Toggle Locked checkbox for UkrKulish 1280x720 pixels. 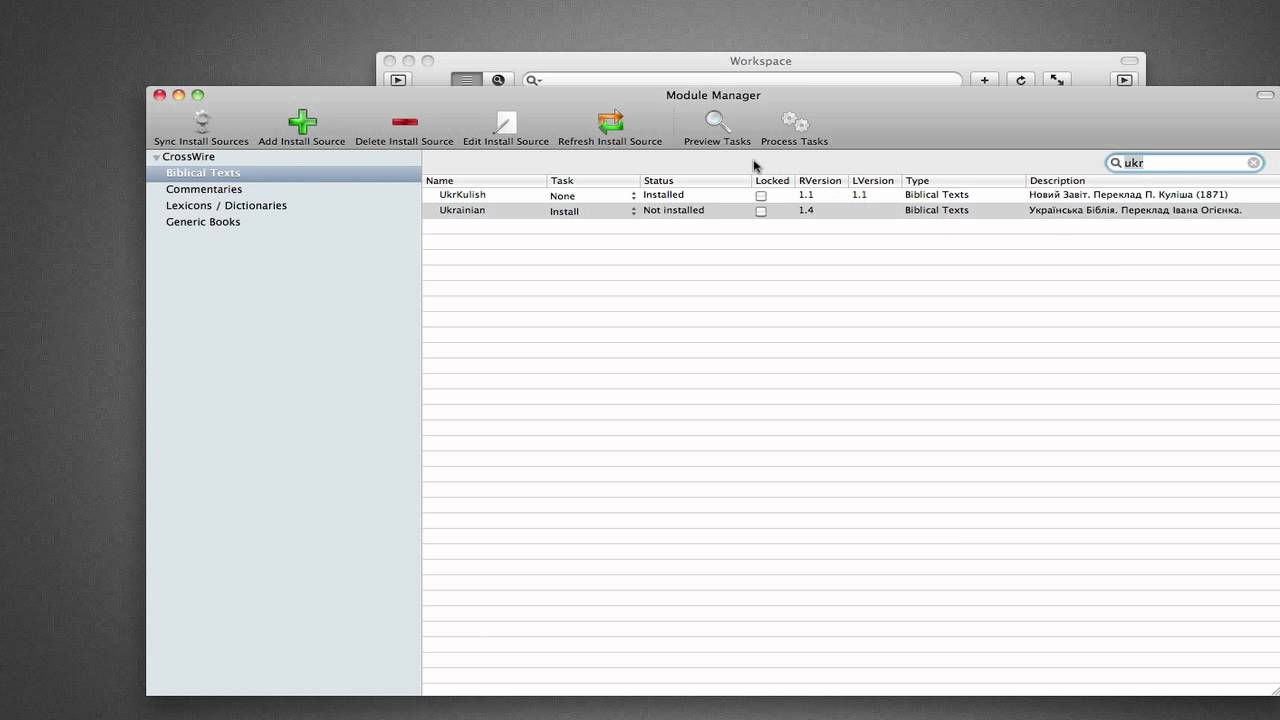tap(761, 196)
